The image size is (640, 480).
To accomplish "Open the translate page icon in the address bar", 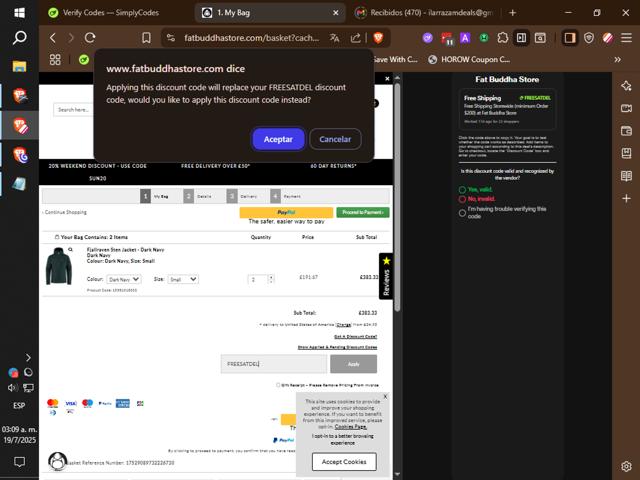I will click(x=335, y=38).
